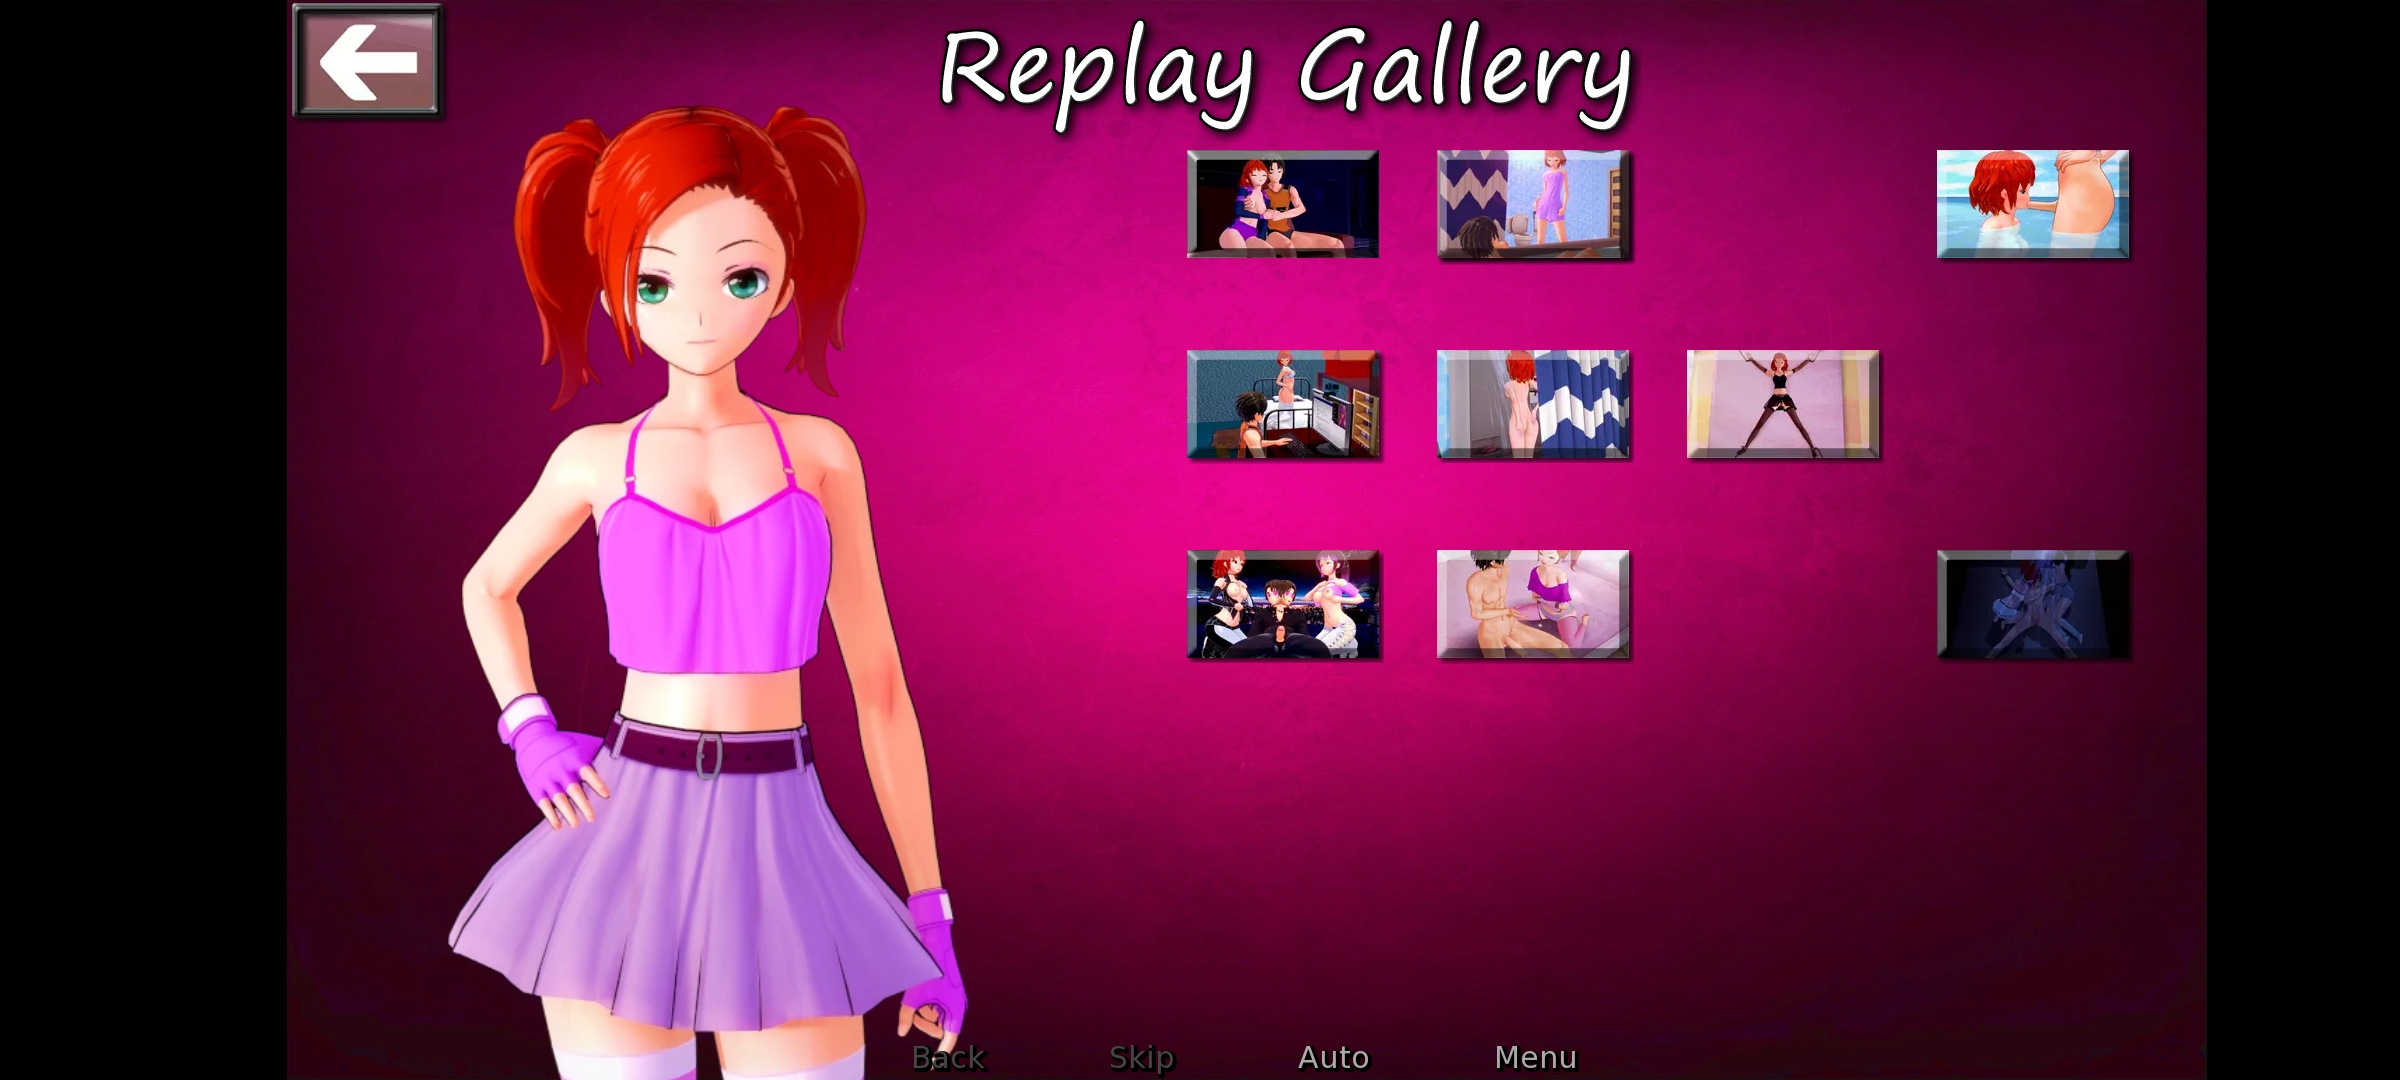Click the Back quick menu button
Image resolution: width=2400 pixels, height=1080 pixels.
tap(949, 1057)
